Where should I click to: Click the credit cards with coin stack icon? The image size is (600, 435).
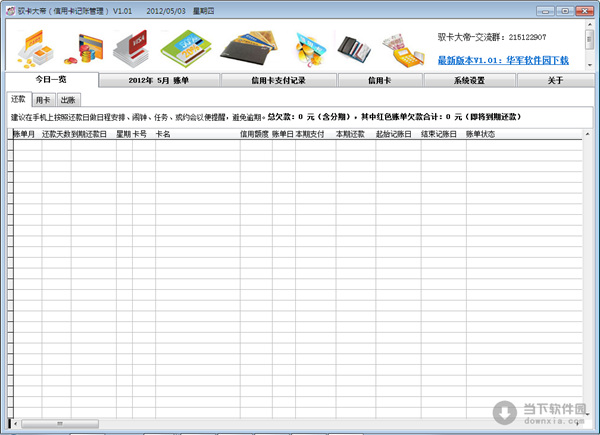[84, 49]
